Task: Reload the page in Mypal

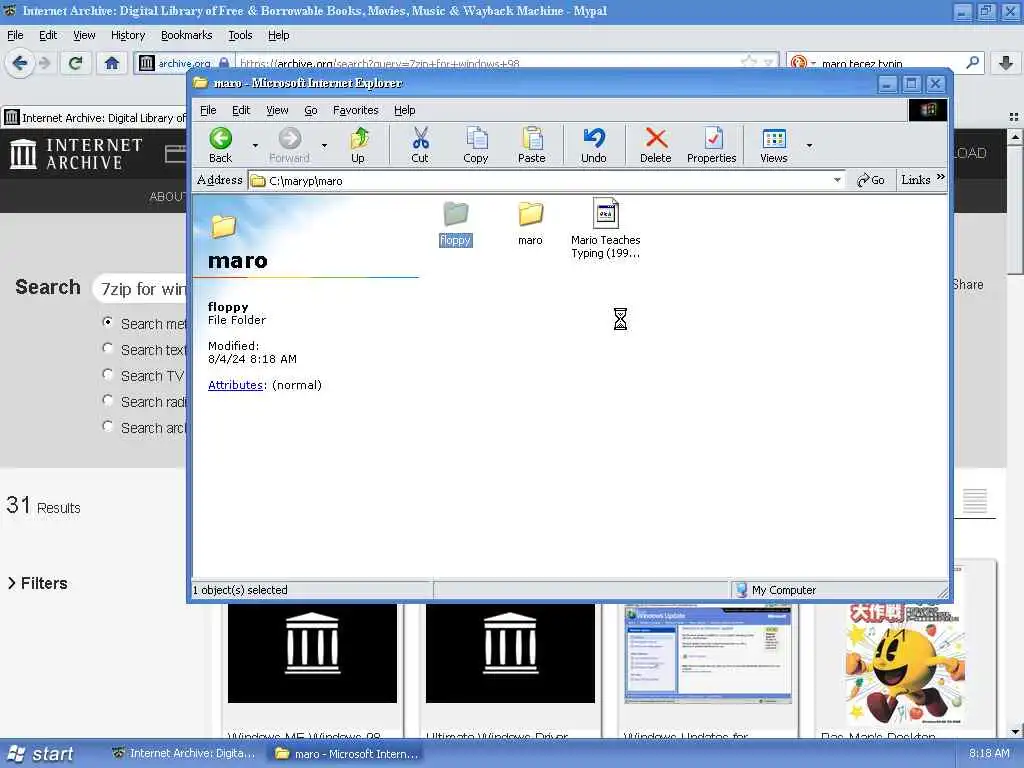Action: [76, 63]
